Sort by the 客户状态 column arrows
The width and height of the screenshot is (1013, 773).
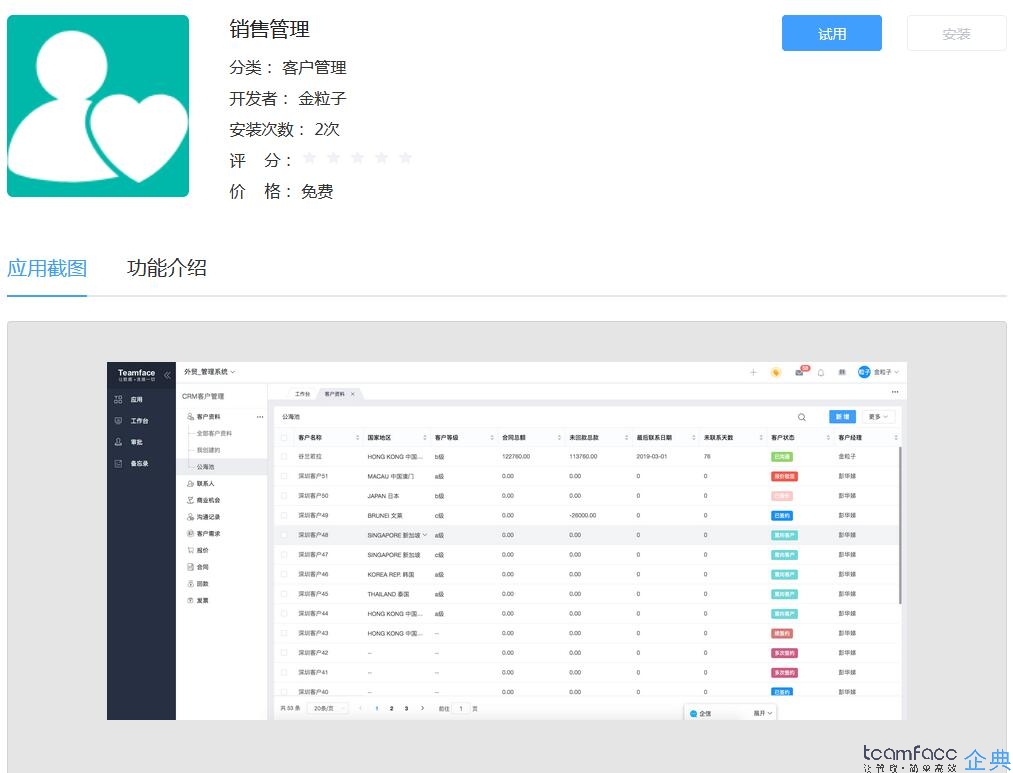[828, 438]
